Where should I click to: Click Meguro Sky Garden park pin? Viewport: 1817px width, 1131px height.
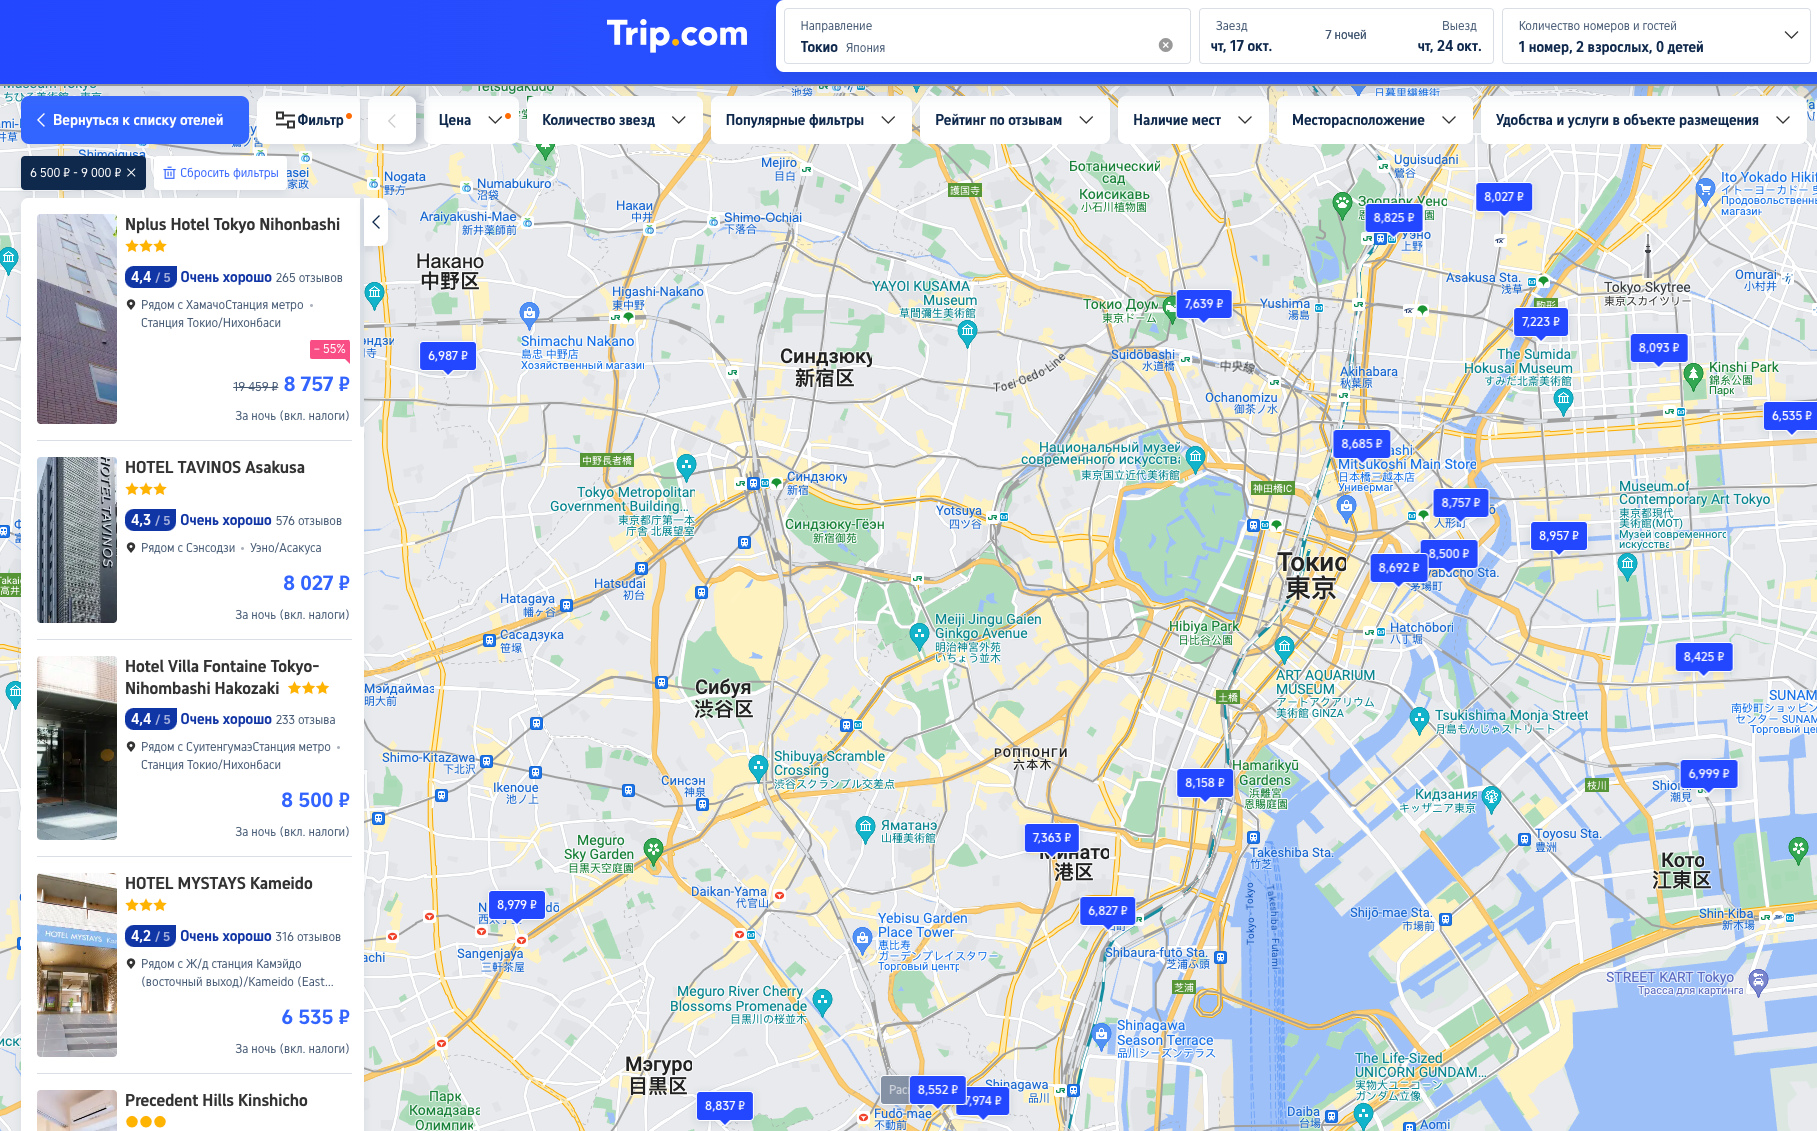pyautogui.click(x=653, y=850)
